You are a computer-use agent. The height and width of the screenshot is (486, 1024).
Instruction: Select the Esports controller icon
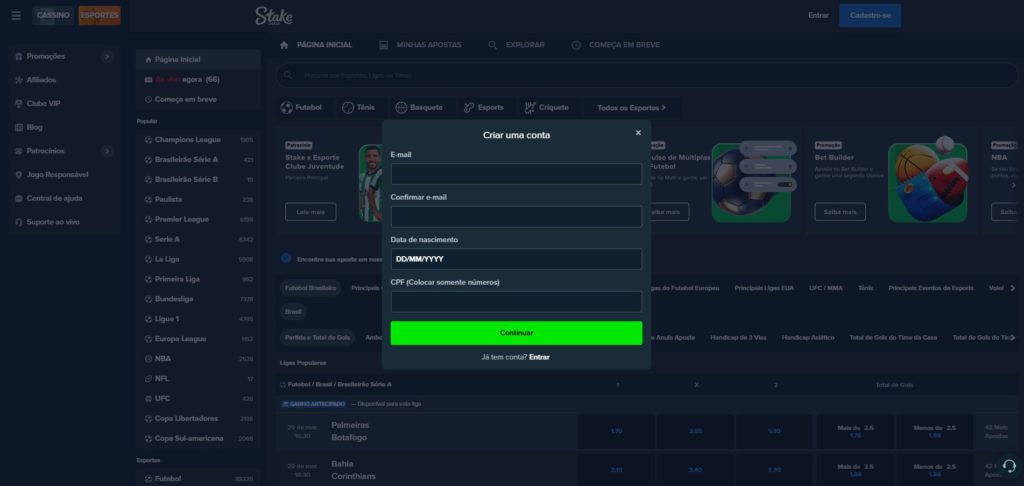coord(469,108)
